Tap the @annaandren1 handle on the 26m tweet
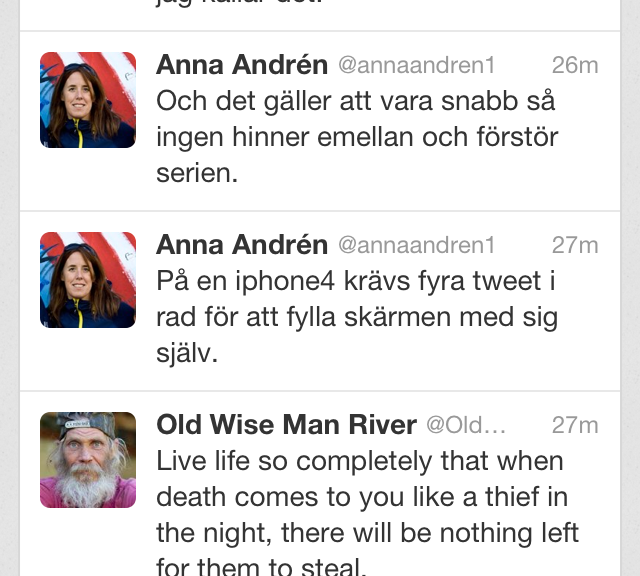Image resolution: width=640 pixels, height=576 pixels. point(416,66)
